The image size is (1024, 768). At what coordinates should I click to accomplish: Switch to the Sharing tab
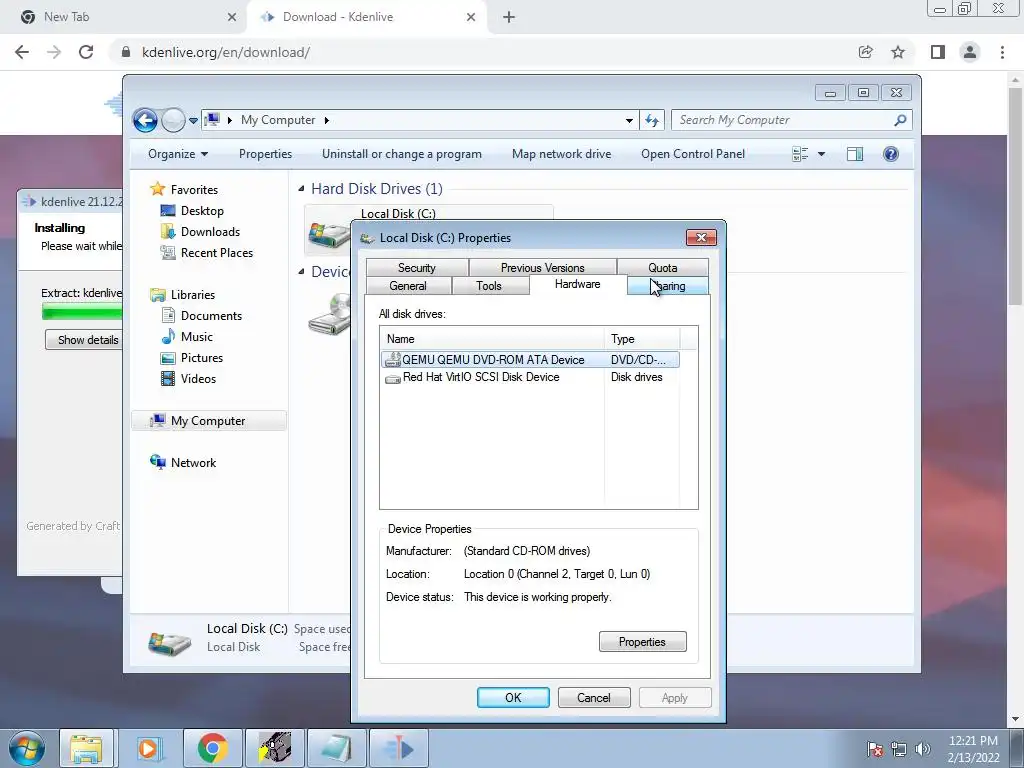(x=667, y=286)
